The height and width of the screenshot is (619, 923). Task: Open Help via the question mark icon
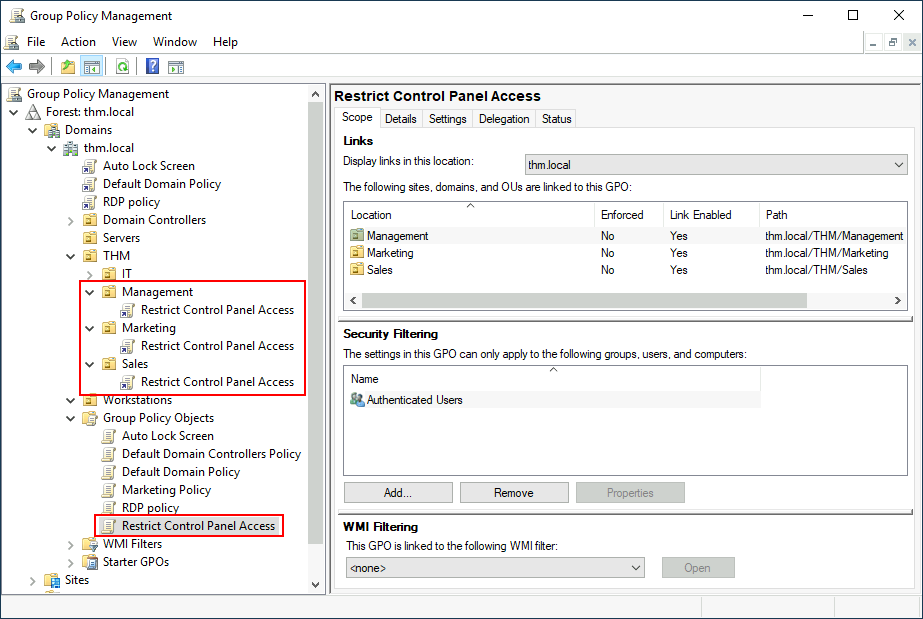152,66
